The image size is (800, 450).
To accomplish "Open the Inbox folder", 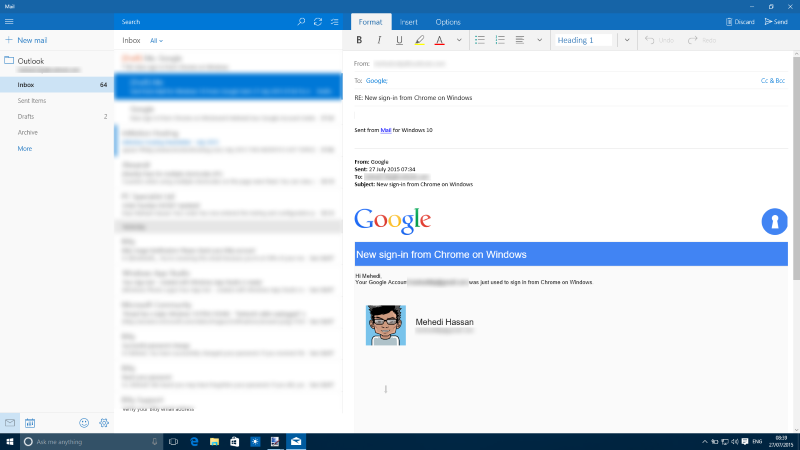I will coord(57,85).
